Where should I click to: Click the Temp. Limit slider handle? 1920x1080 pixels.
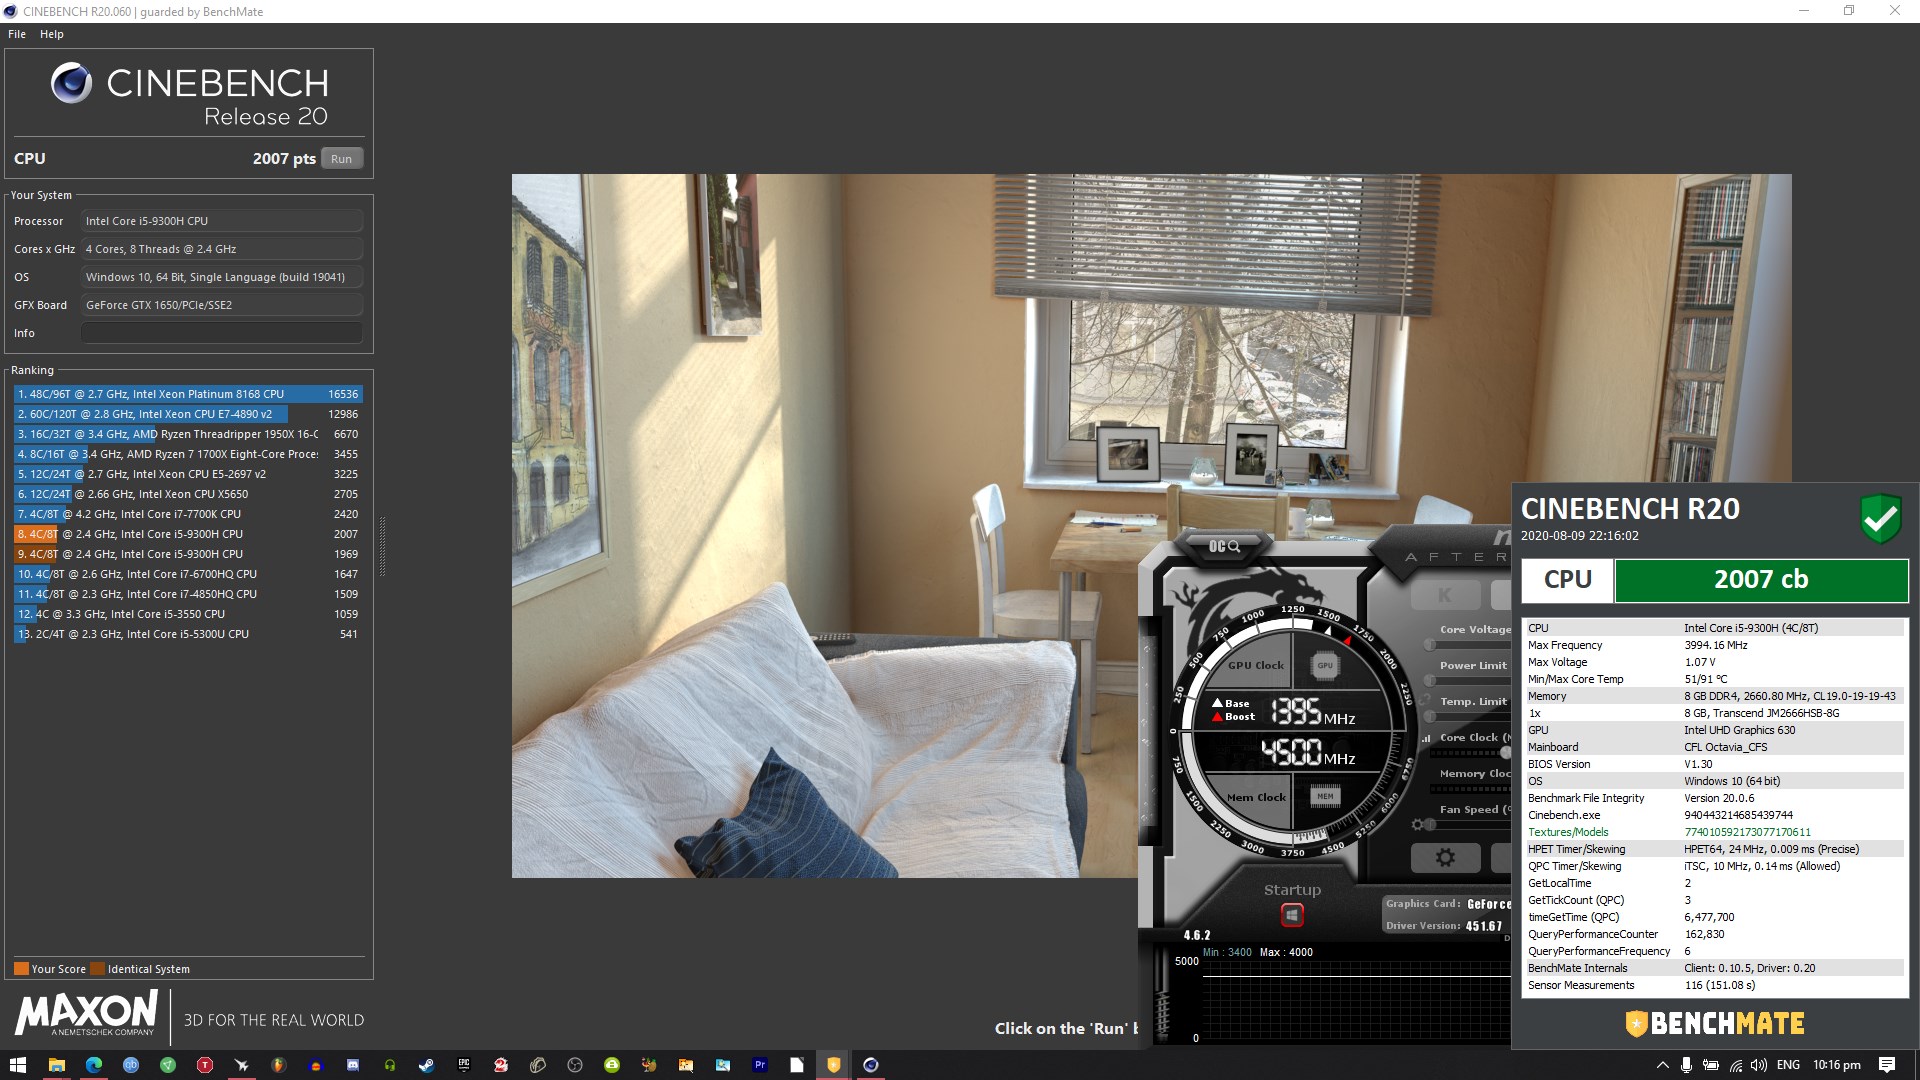pos(1430,717)
